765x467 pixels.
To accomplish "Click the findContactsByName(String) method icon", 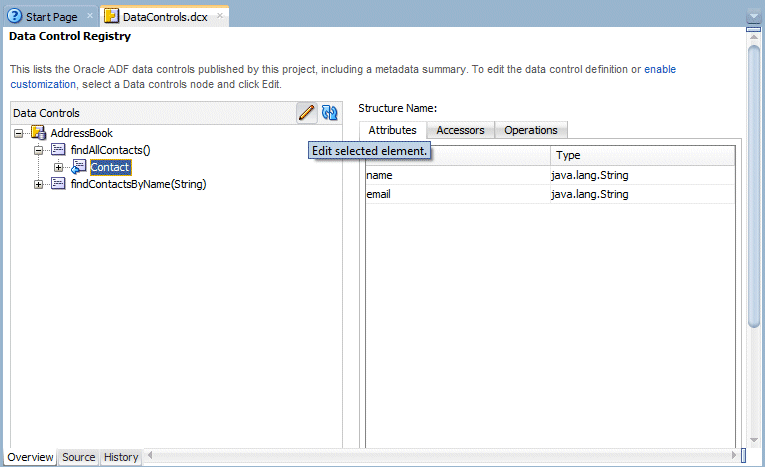I will [58, 183].
